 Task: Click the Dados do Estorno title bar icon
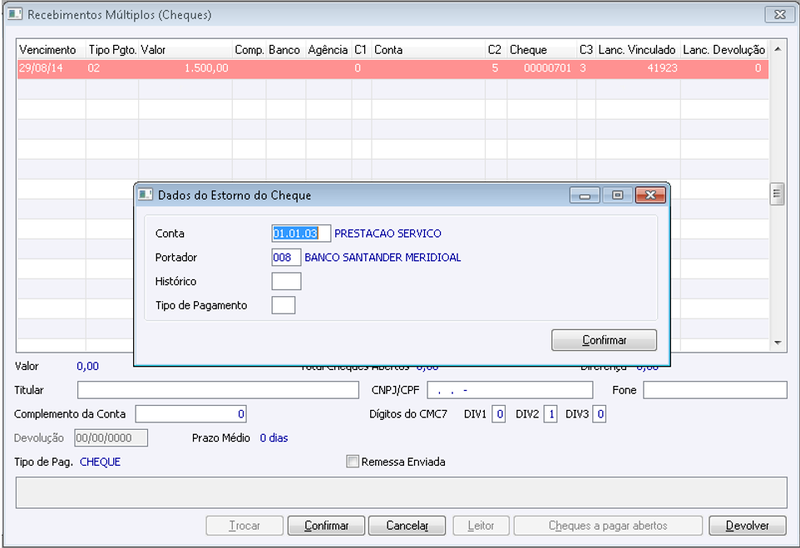click(145, 195)
